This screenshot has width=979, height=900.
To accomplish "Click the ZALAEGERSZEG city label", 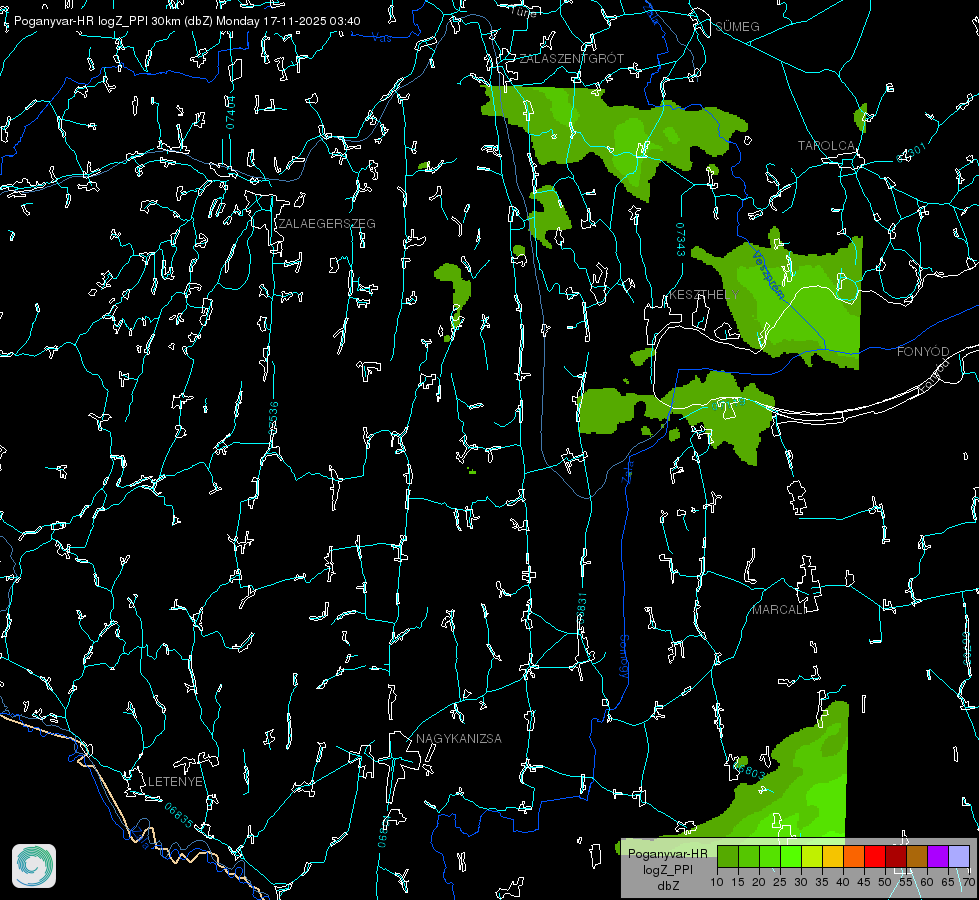I will coord(327,224).
